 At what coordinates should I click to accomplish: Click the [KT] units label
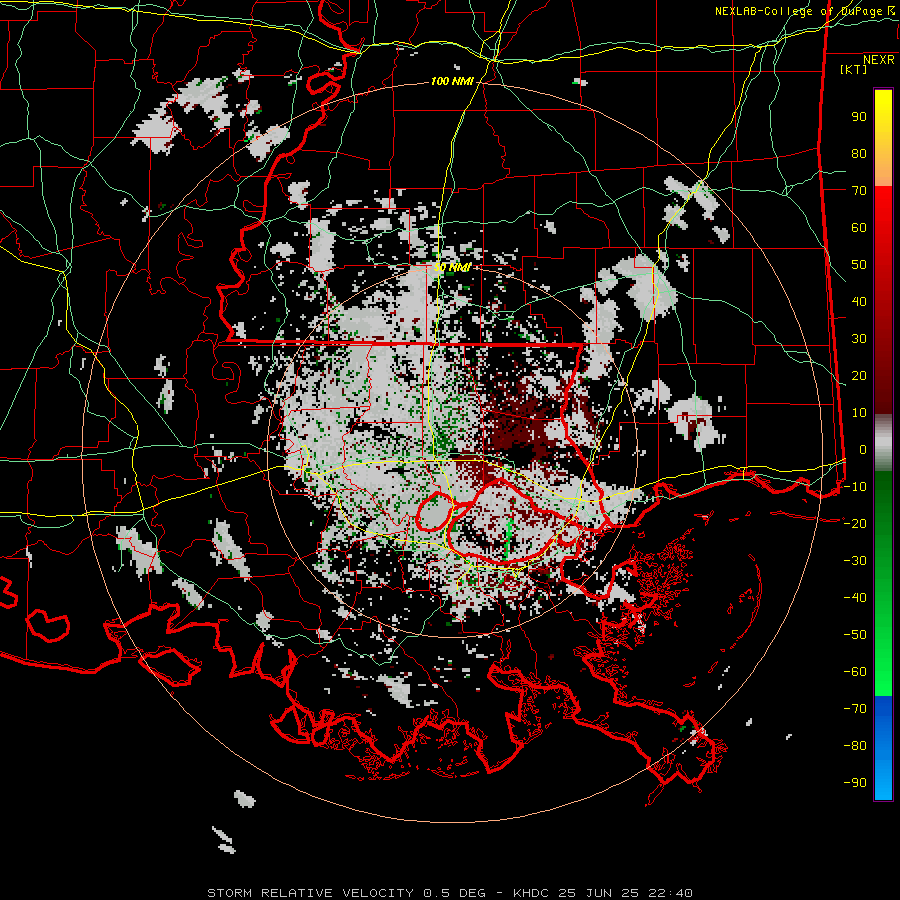pyautogui.click(x=853, y=69)
